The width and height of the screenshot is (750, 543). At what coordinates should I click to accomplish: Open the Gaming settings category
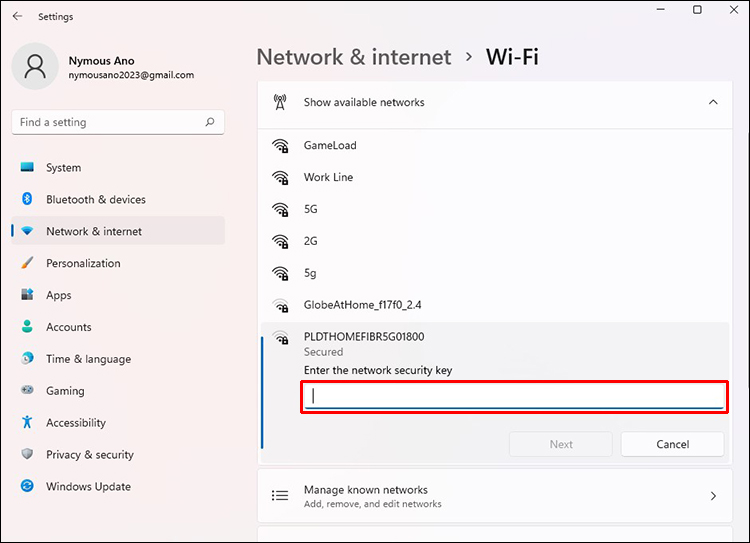(65, 390)
